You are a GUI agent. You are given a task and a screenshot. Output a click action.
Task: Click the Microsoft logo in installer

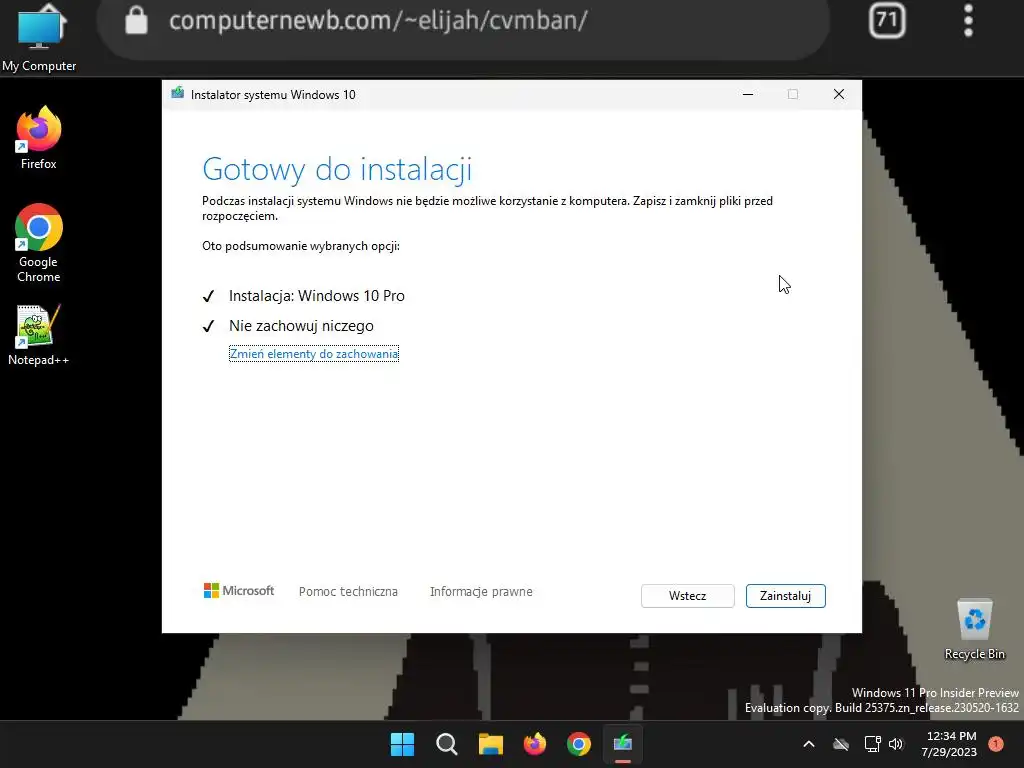click(x=239, y=591)
